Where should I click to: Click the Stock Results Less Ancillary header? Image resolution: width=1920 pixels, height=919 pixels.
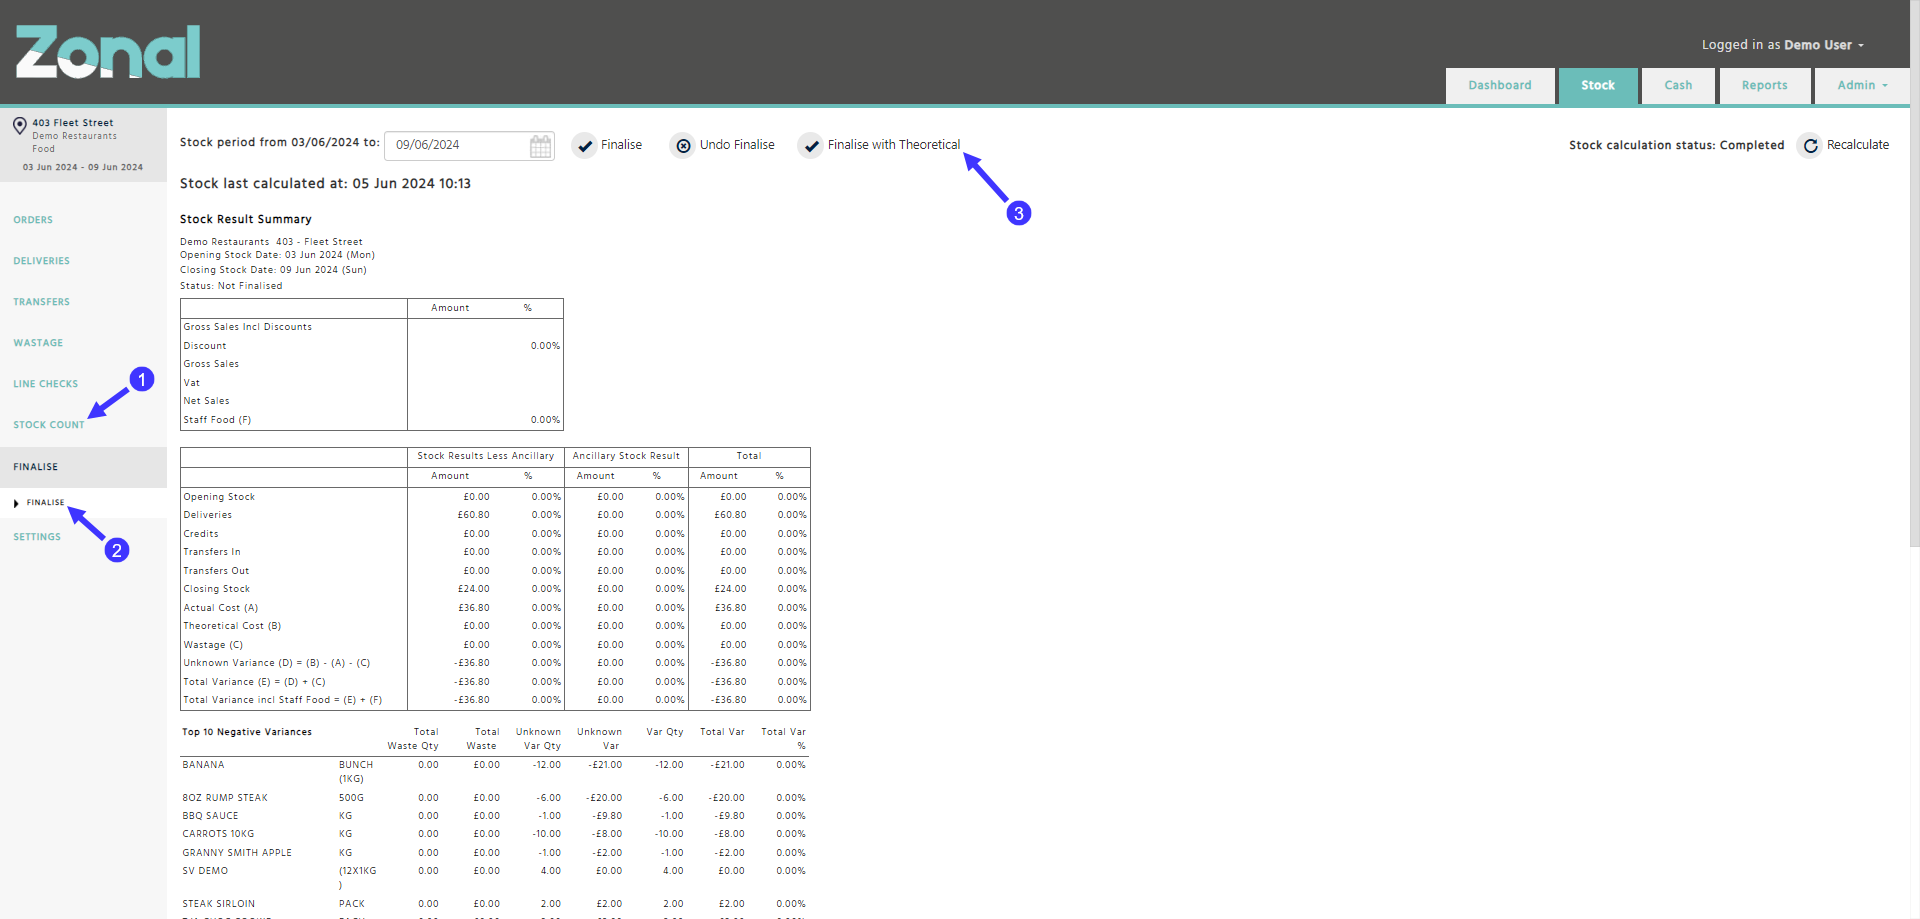485,456
